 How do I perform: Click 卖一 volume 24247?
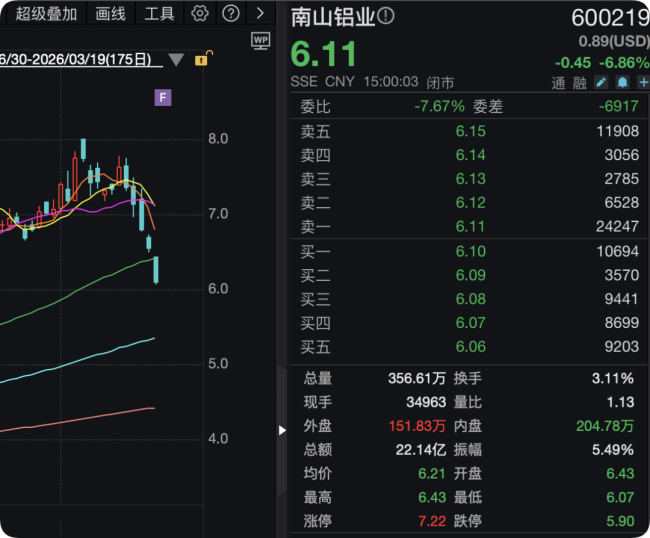pyautogui.click(x=617, y=226)
